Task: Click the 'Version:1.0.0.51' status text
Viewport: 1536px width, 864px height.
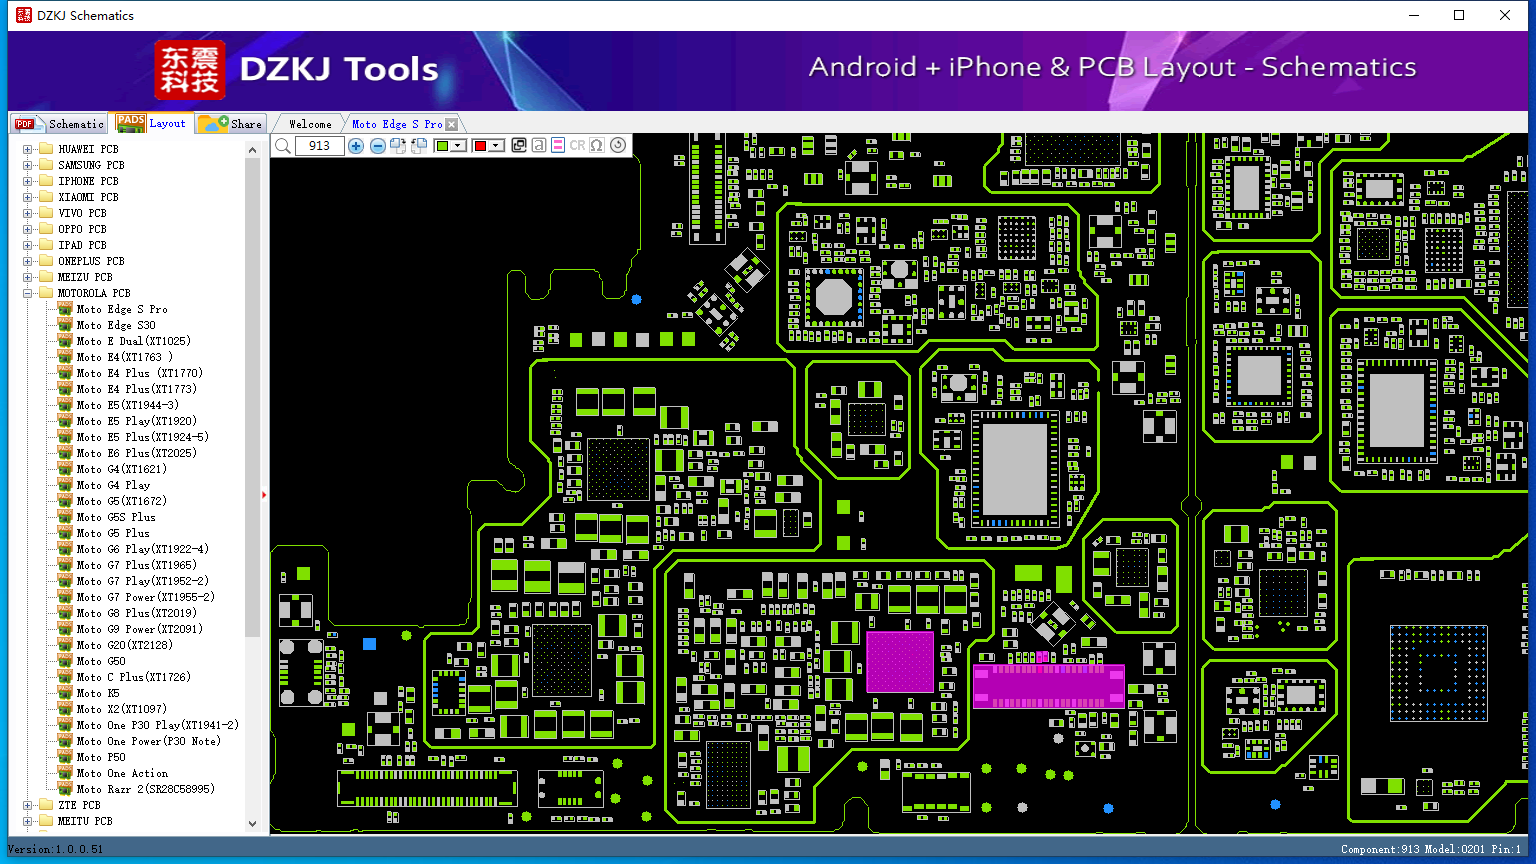Action: pyautogui.click(x=56, y=849)
